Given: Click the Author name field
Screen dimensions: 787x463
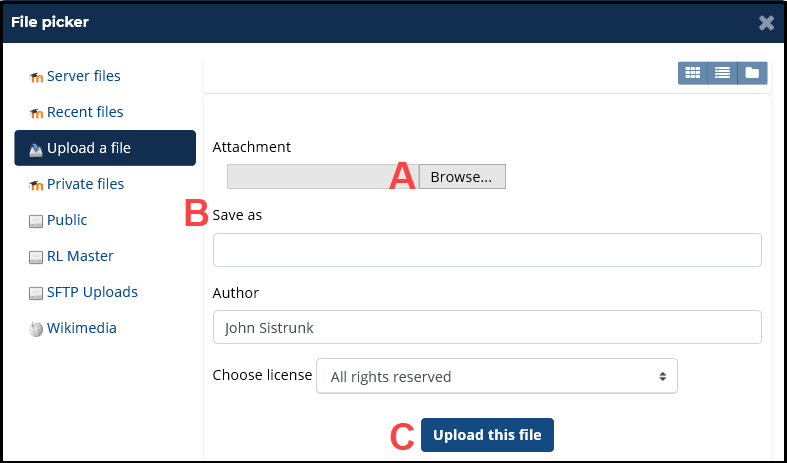Looking at the screenshot, I should 487,327.
